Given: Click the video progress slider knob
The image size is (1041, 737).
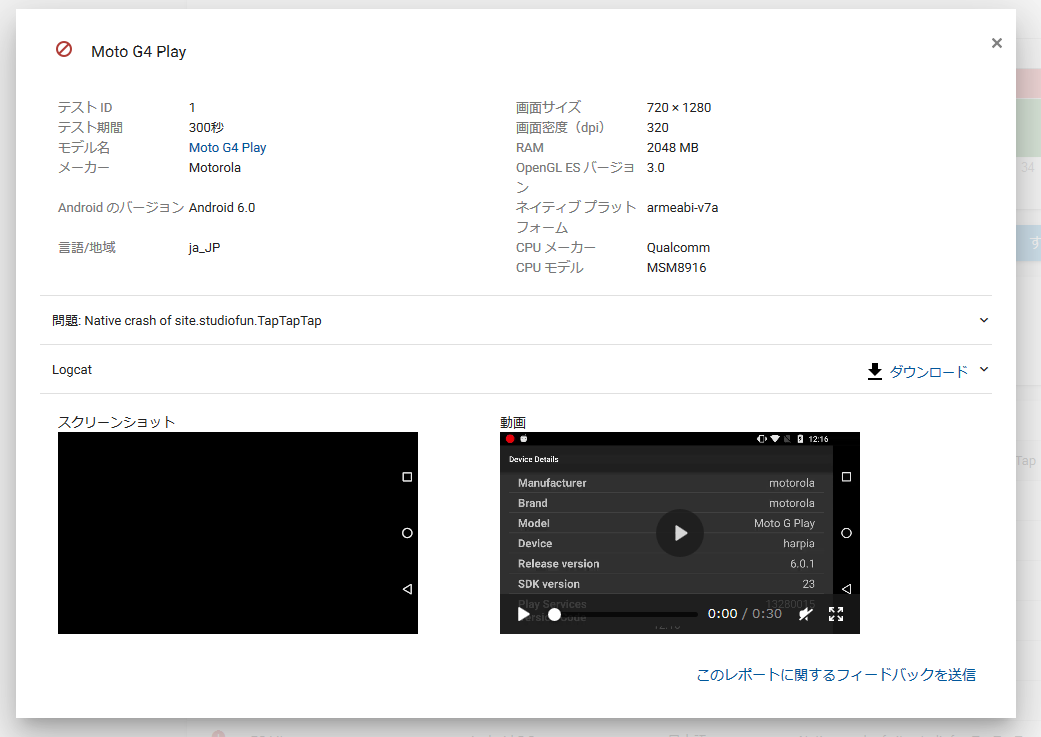Looking at the screenshot, I should pyautogui.click(x=554, y=614).
